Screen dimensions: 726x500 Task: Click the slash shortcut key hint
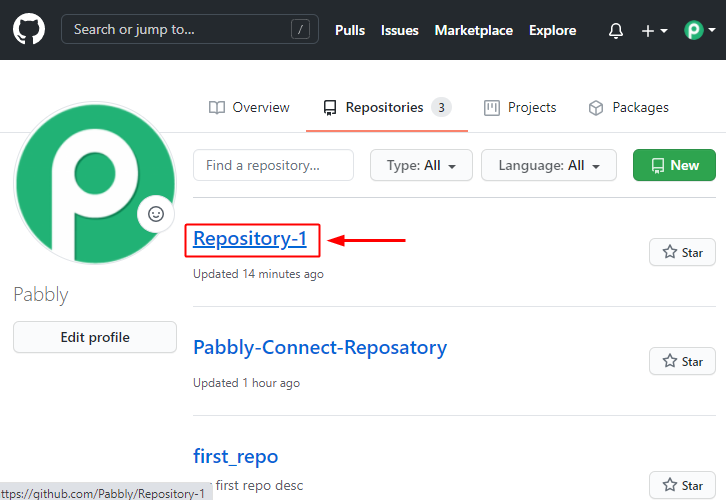300,30
